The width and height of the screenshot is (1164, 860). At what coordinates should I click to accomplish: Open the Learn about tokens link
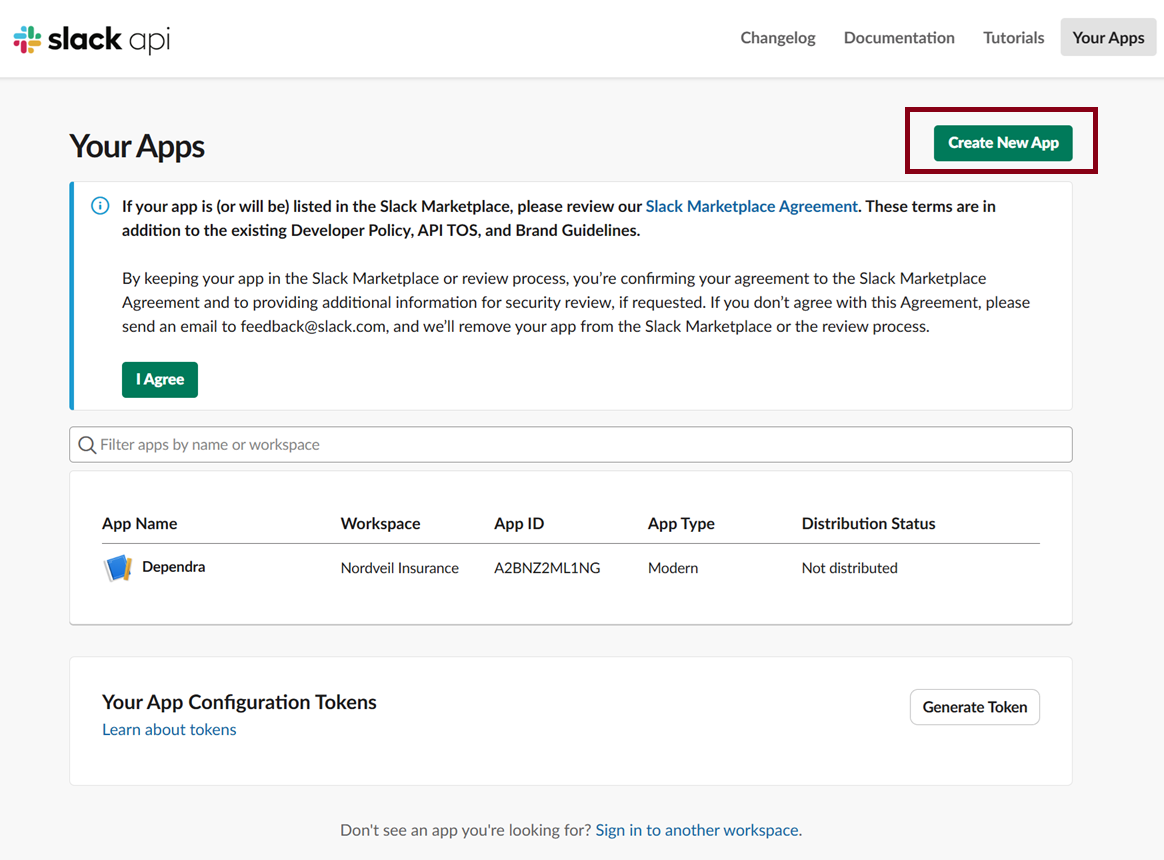[169, 729]
